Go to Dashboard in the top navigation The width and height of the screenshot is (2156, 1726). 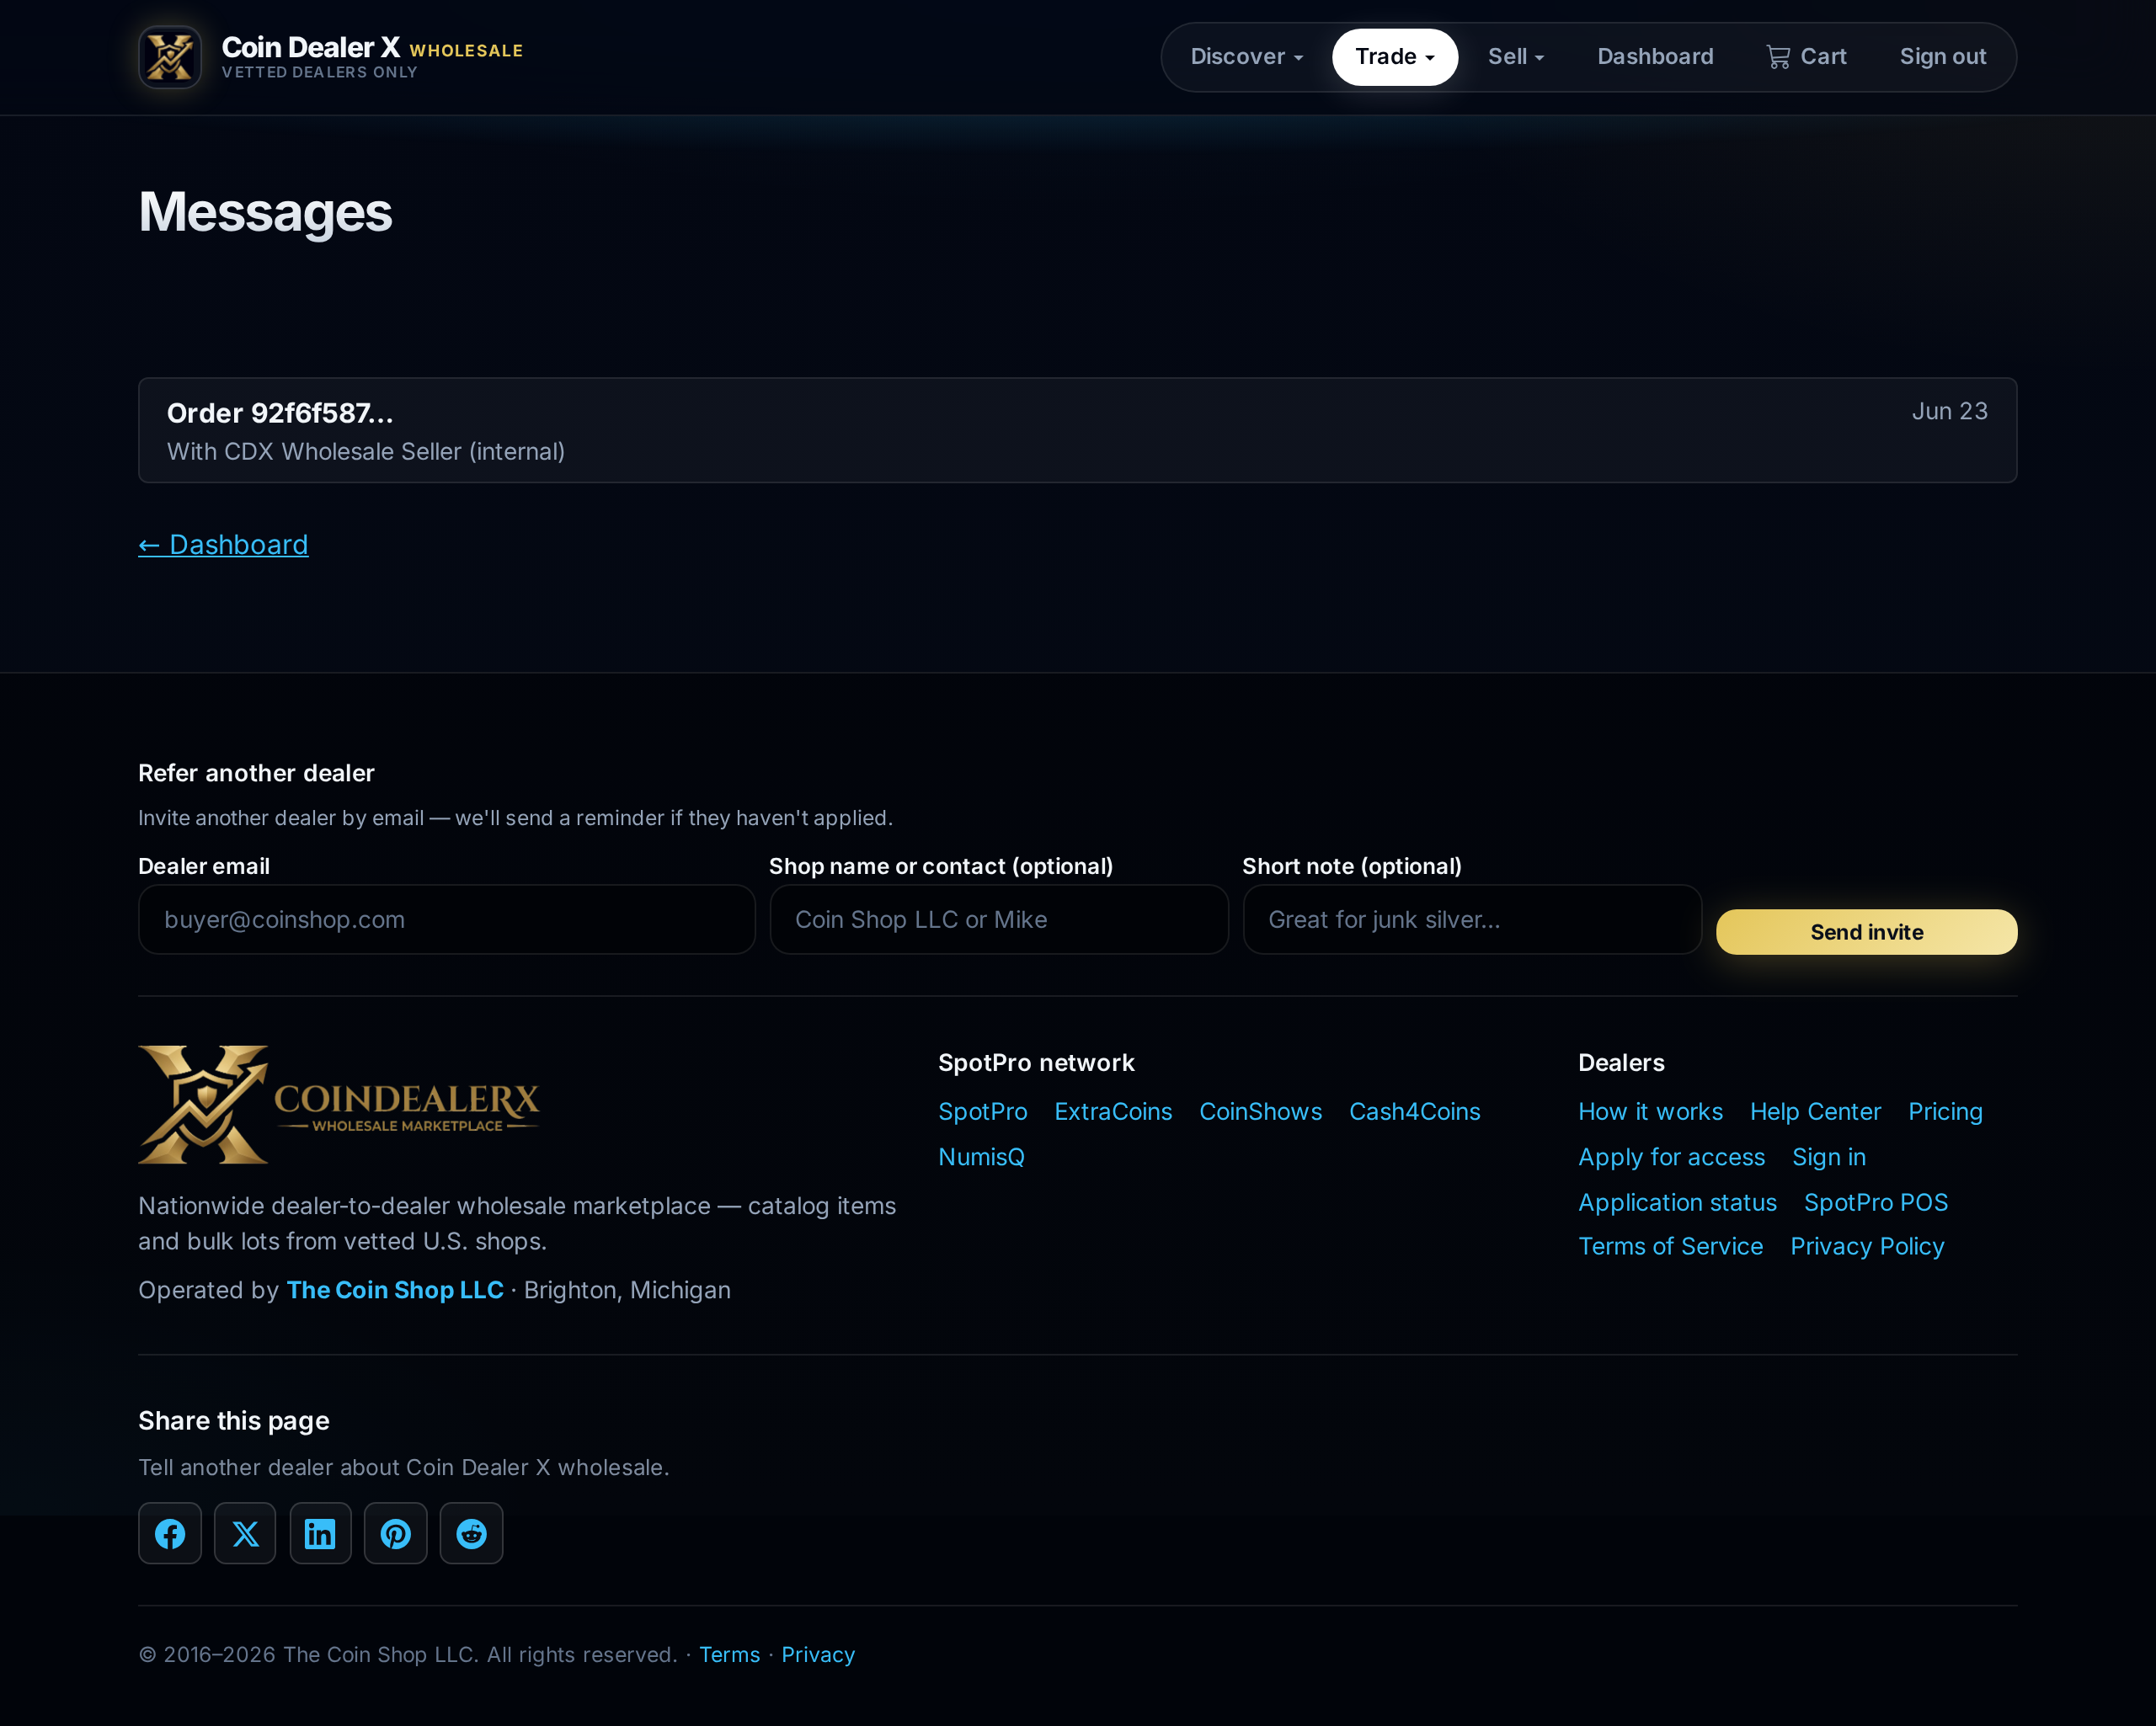1655,57
